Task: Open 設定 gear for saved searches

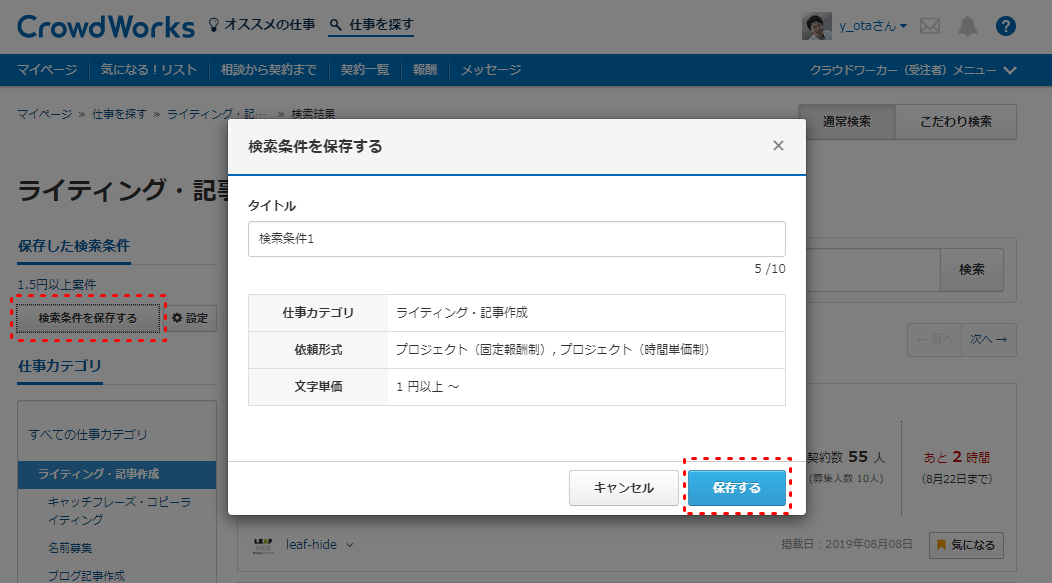Action: 190,318
